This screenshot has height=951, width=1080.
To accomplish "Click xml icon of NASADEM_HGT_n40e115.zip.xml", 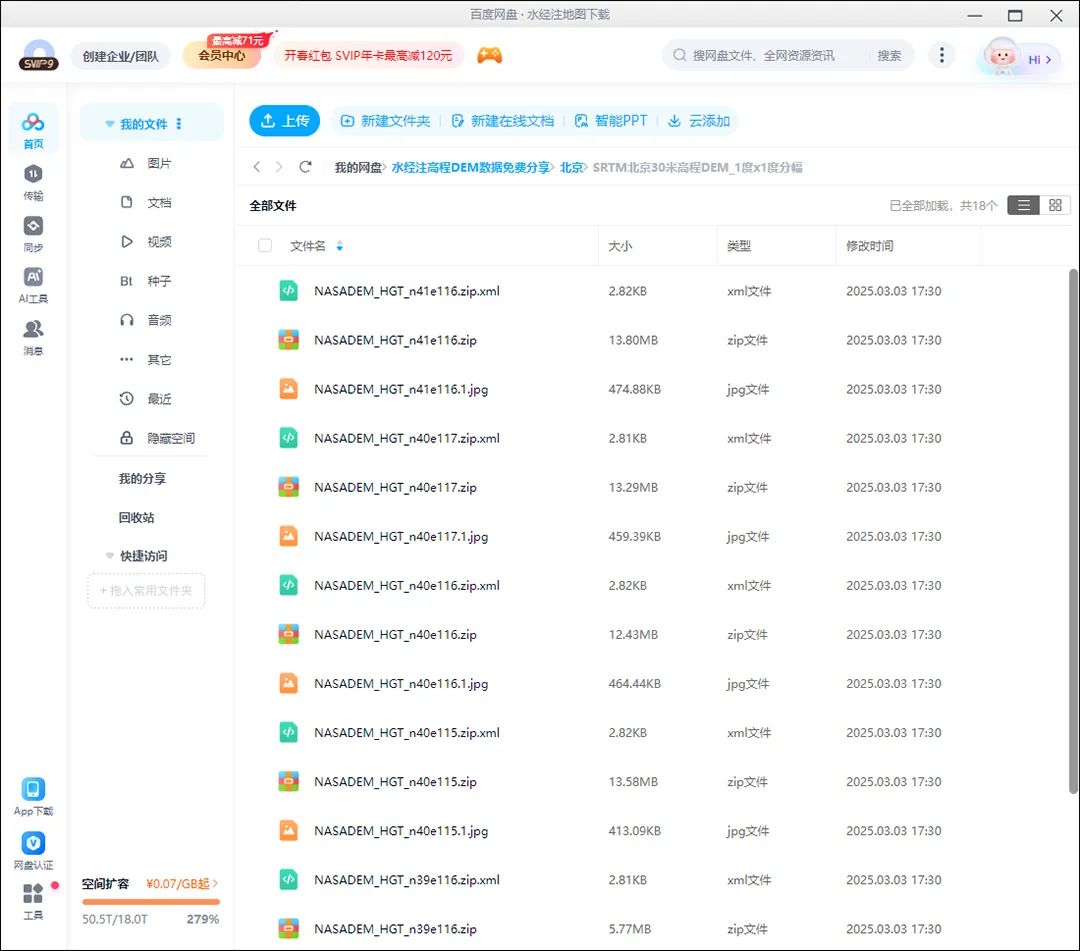I will click(289, 732).
